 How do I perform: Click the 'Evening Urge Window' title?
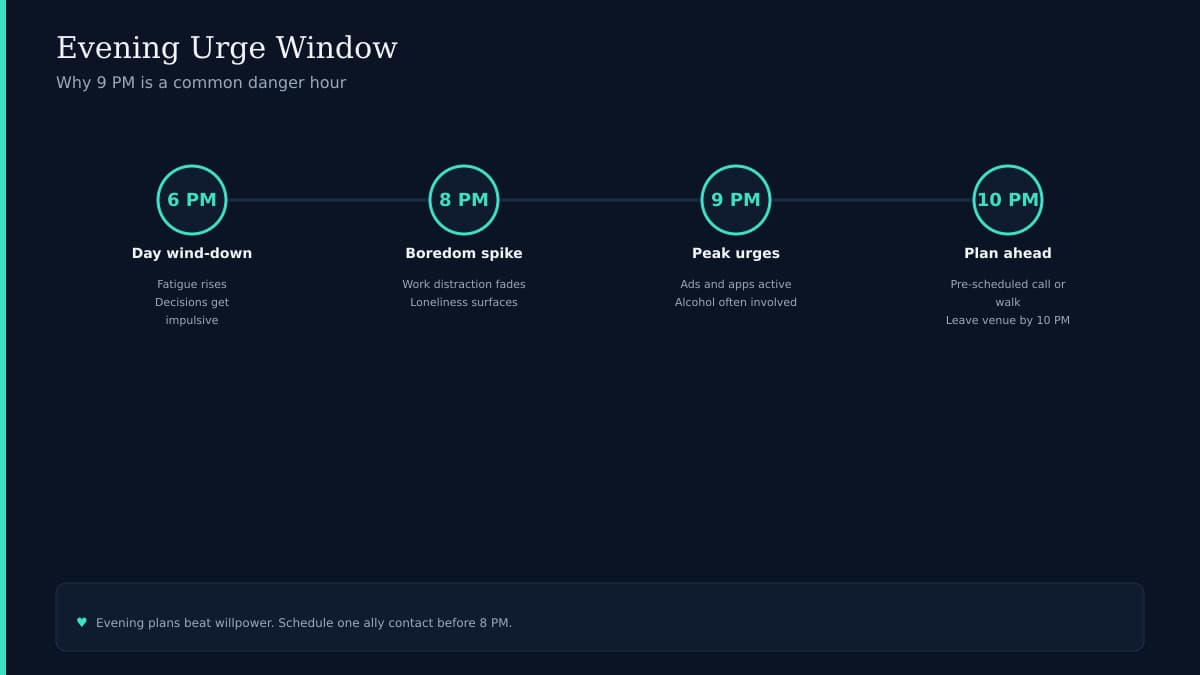227,48
